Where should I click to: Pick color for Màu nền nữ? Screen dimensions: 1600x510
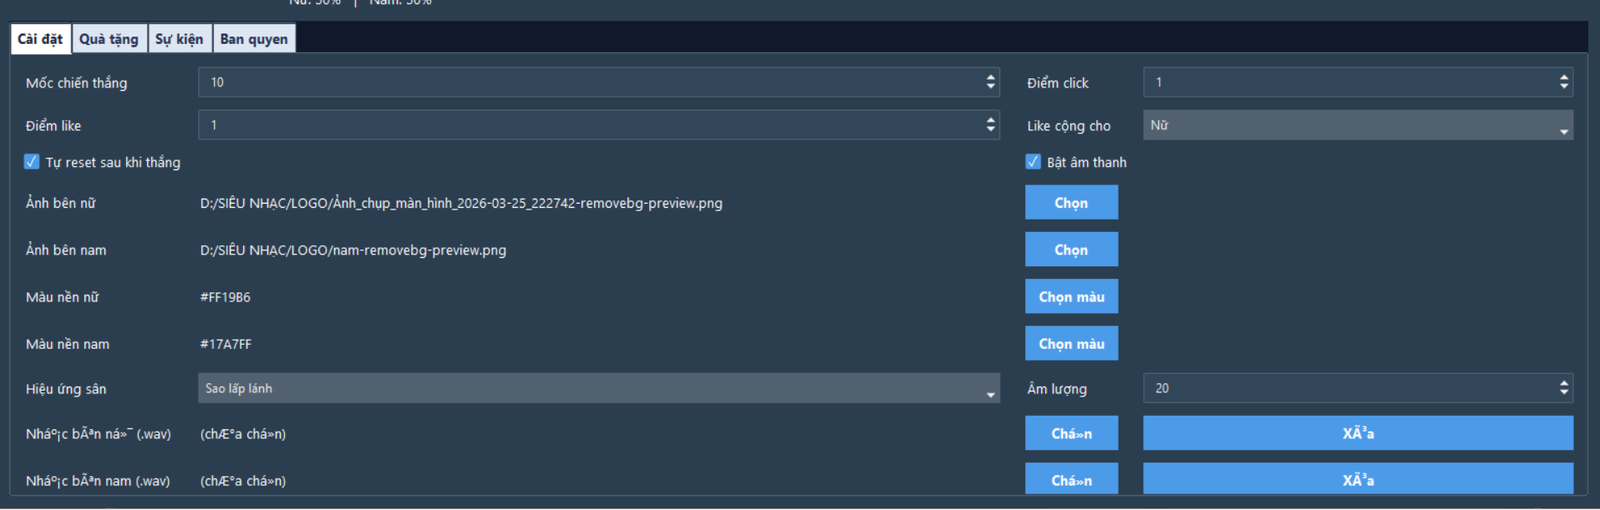point(1071,297)
